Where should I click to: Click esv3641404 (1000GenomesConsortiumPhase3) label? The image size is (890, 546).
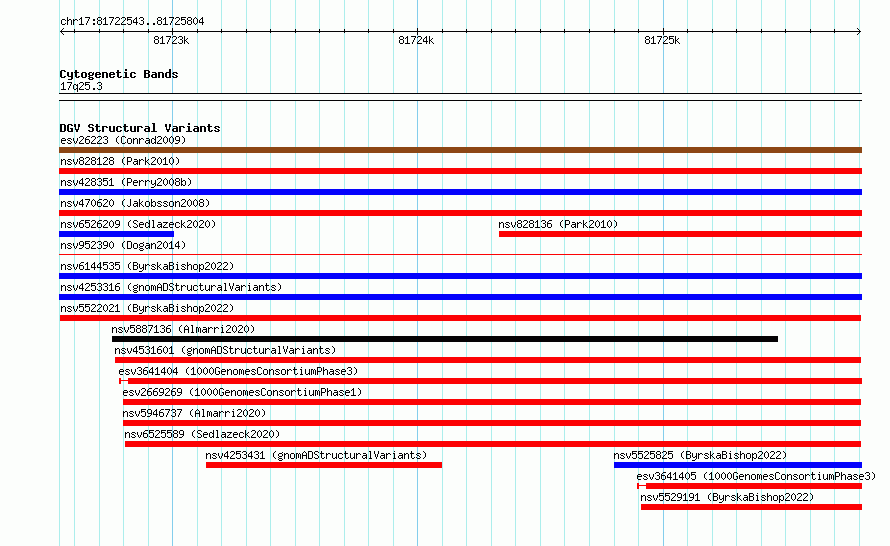pyautogui.click(x=238, y=371)
